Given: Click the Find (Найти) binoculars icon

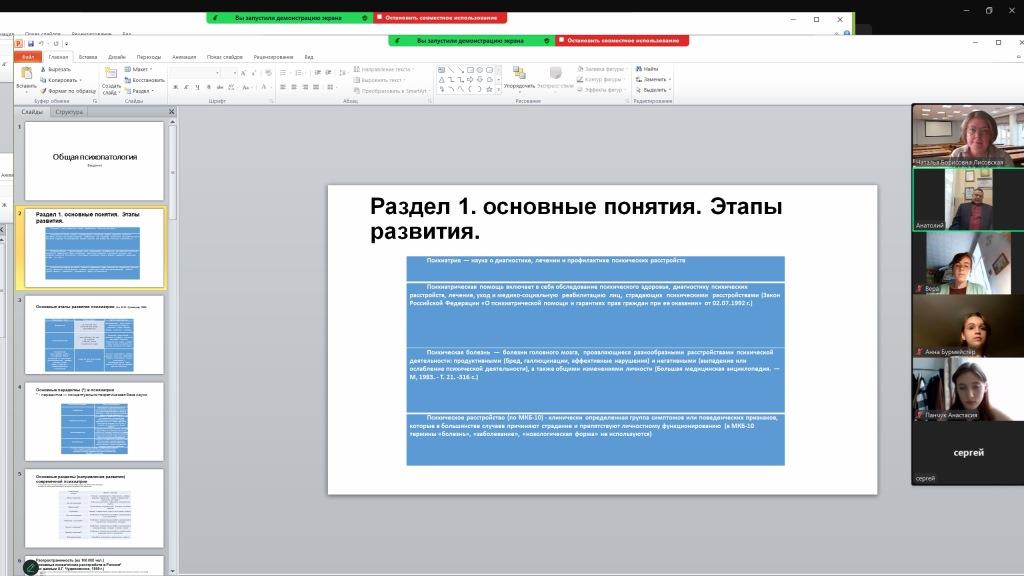Looking at the screenshot, I should pyautogui.click(x=638, y=69).
